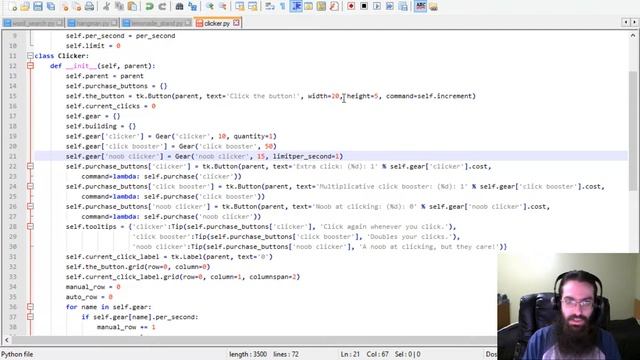The image size is (640, 360).
Task: Click the horizontal scrollbar track
Action: pyautogui.click(x=253, y=340)
